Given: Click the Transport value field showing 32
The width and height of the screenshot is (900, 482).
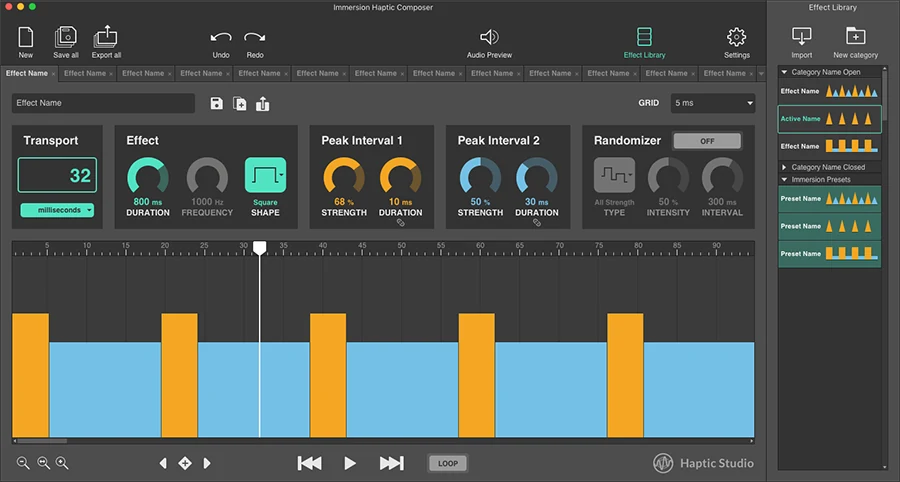Looking at the screenshot, I should 57,175.
